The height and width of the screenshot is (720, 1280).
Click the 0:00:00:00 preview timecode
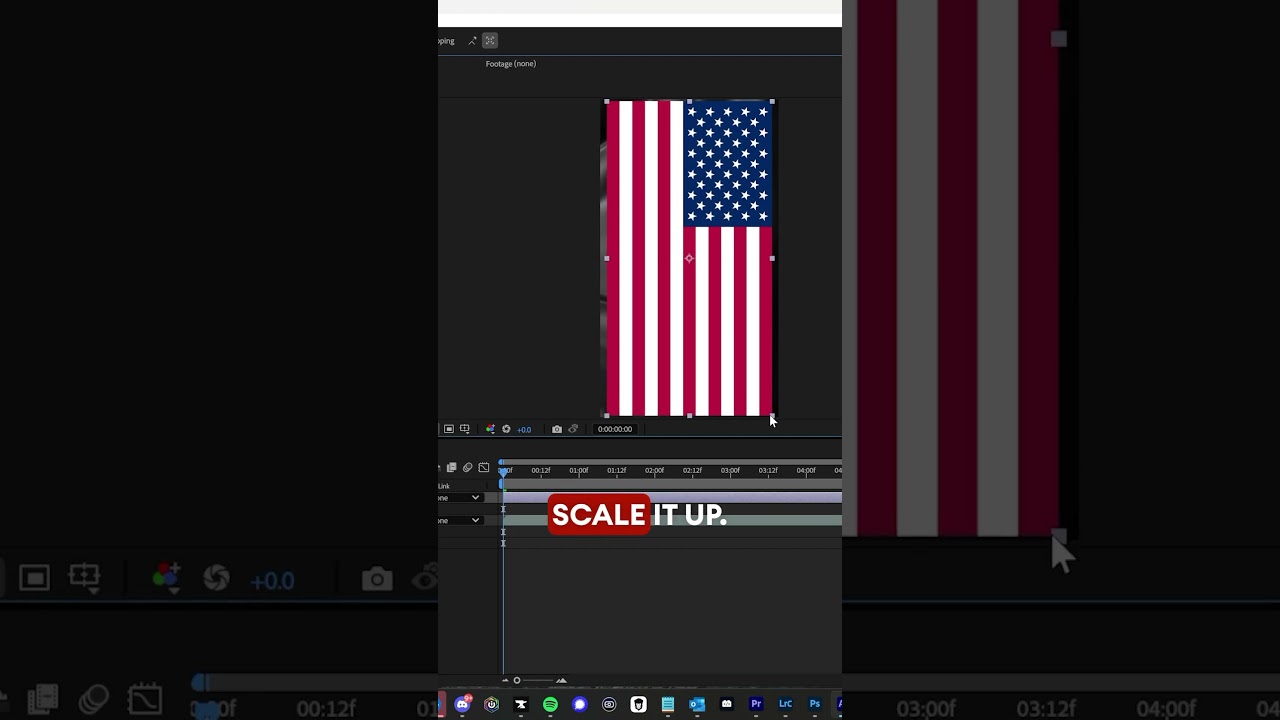click(x=615, y=429)
